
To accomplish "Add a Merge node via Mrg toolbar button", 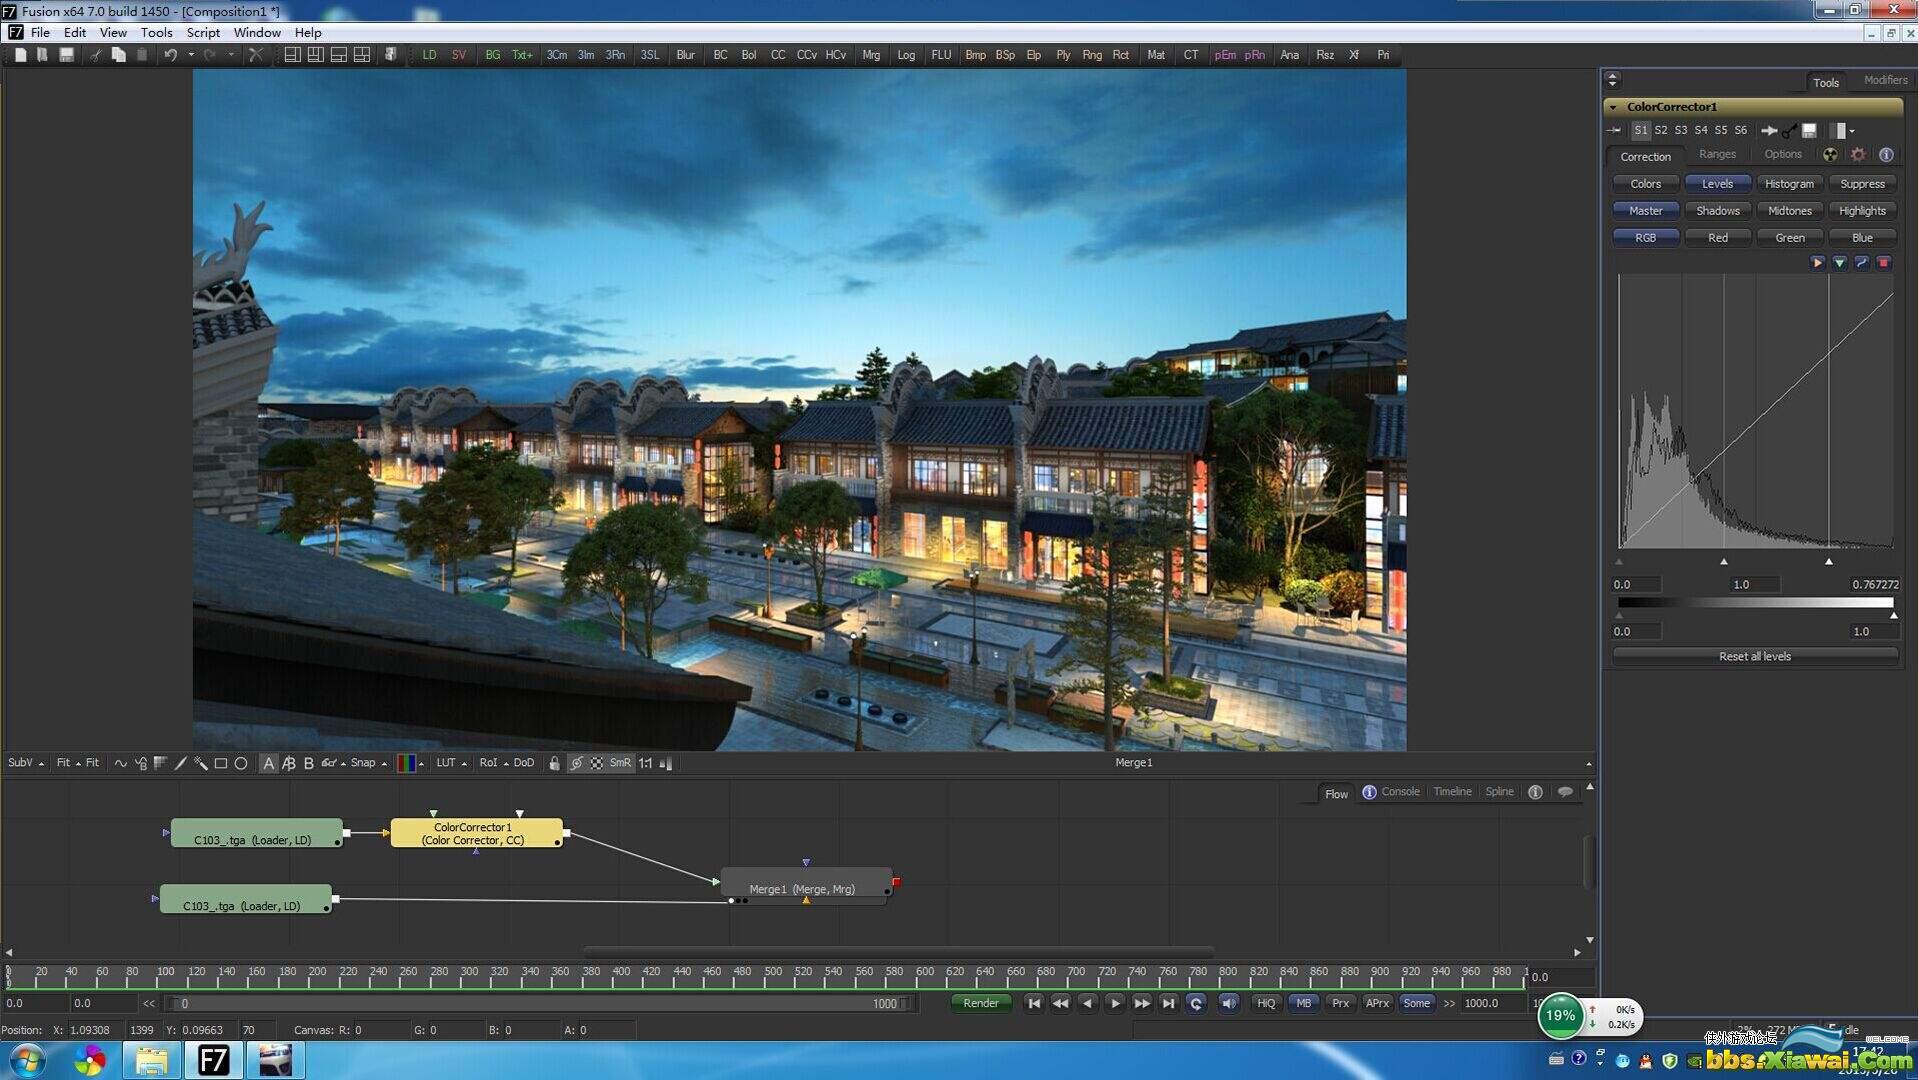I will [871, 55].
